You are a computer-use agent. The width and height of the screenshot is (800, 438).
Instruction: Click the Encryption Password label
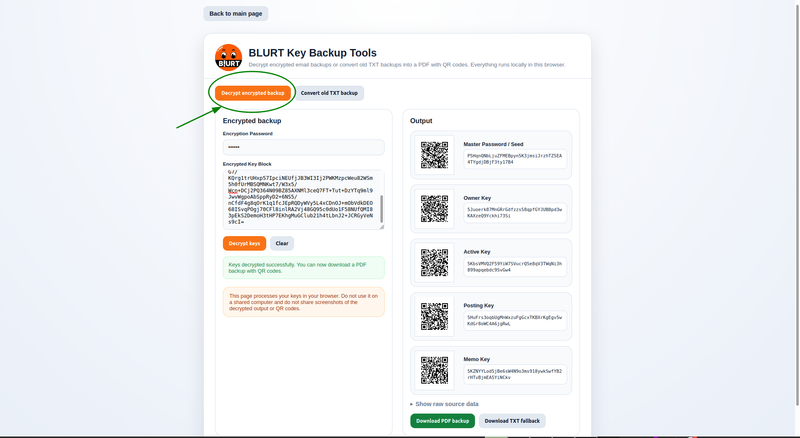(x=247, y=134)
